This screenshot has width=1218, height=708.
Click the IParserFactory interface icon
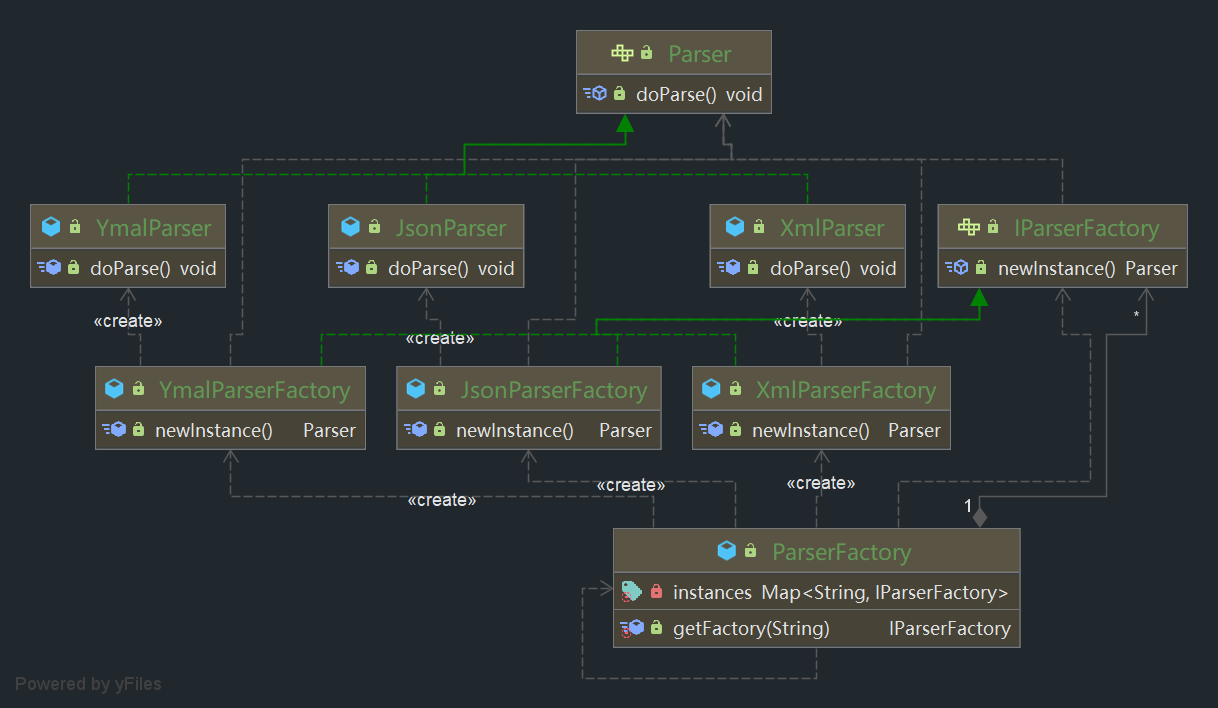tap(968, 228)
